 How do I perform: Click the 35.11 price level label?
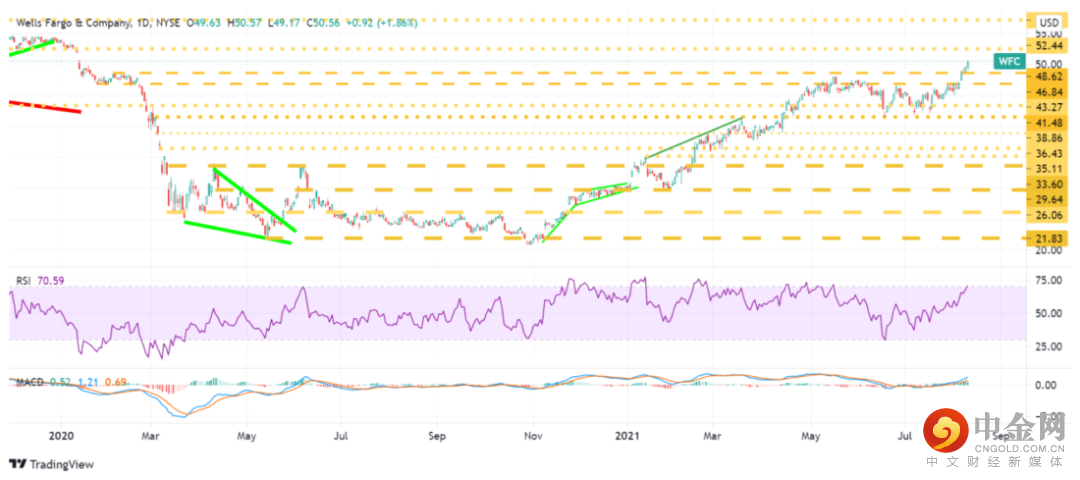1048,169
